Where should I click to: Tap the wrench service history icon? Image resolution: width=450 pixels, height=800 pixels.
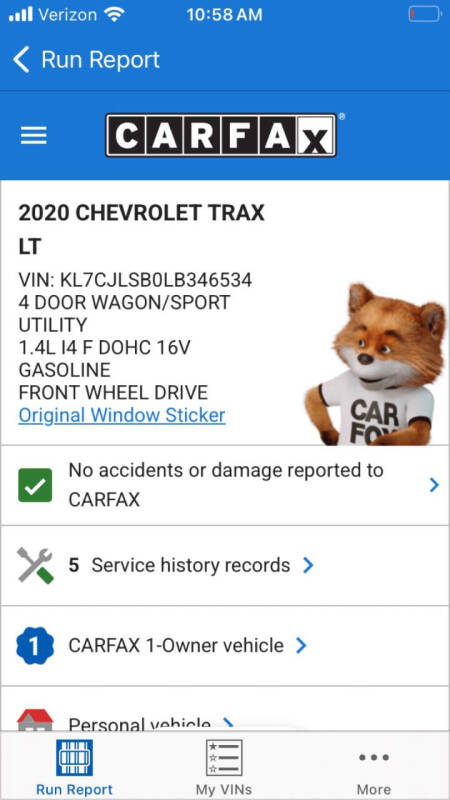click(x=35, y=565)
